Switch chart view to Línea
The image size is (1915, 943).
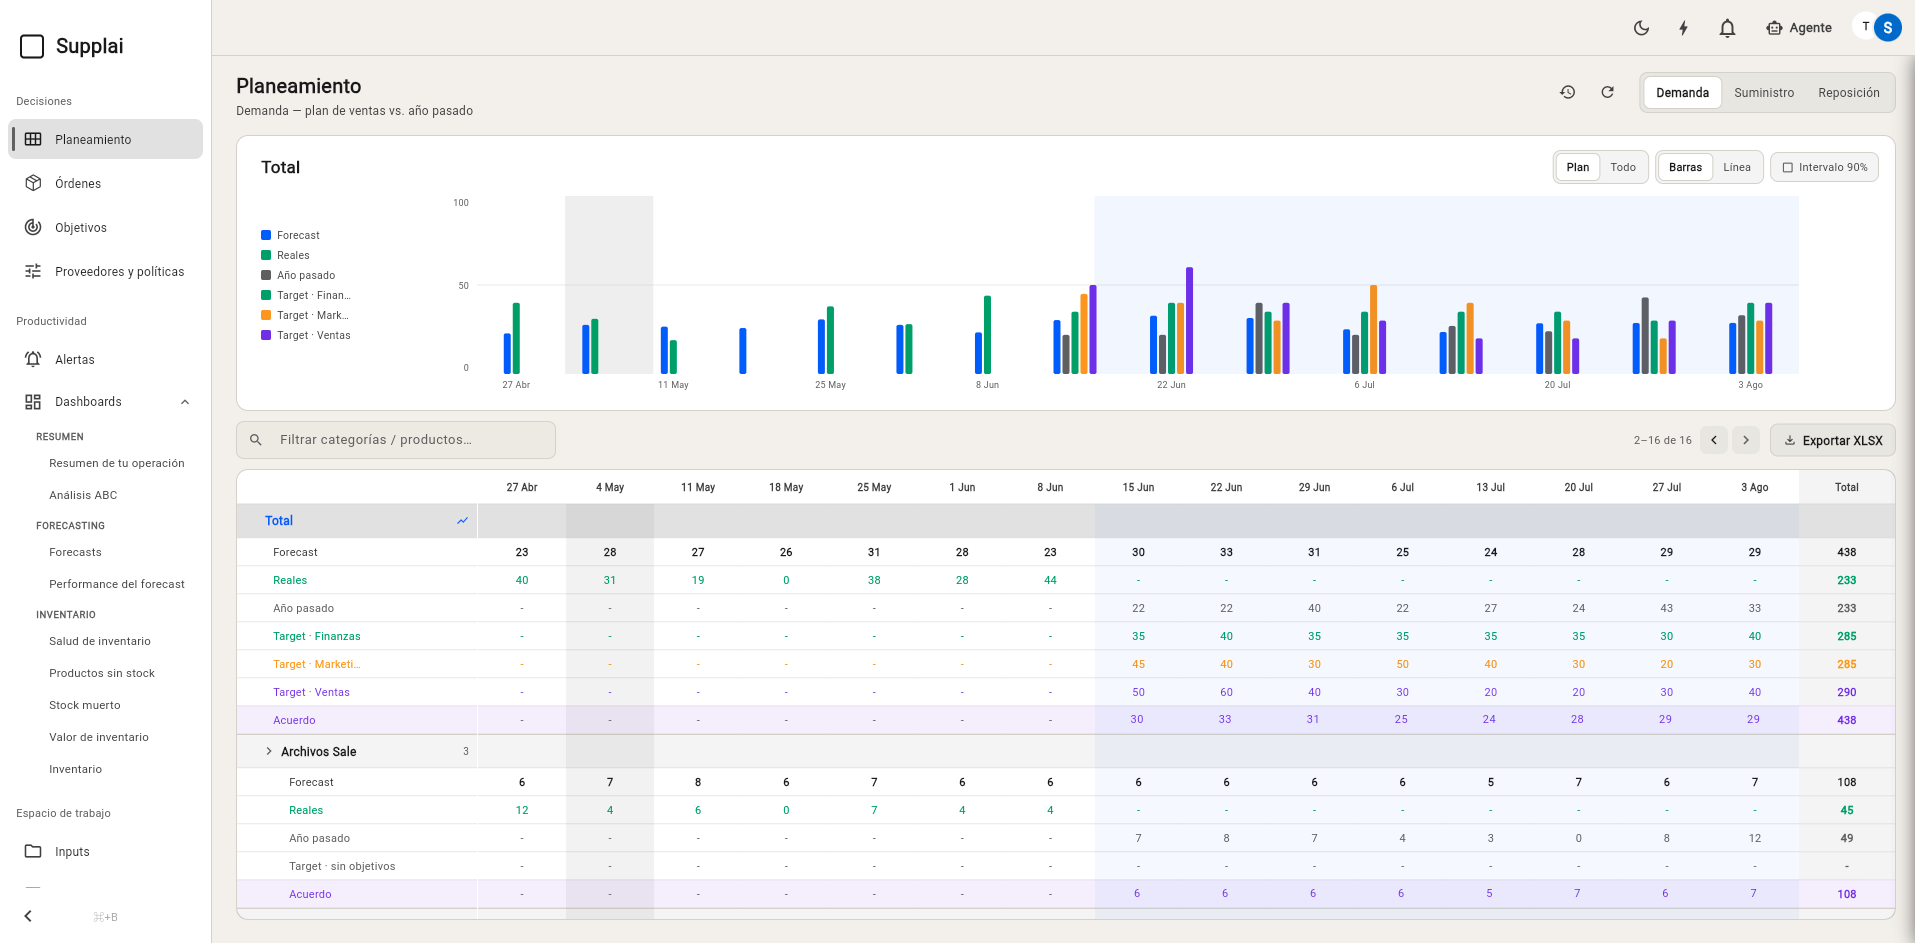1737,167
